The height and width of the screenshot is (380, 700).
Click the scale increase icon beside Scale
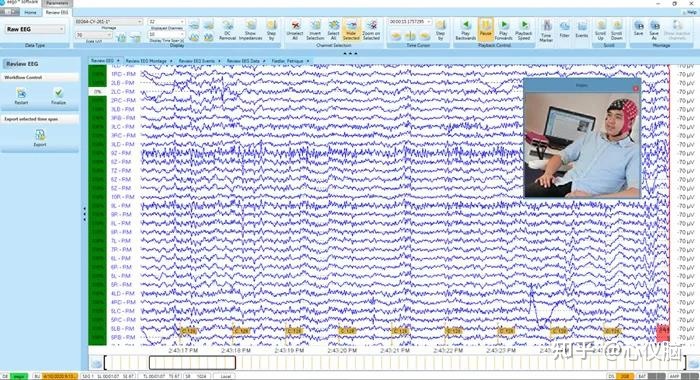[121, 38]
